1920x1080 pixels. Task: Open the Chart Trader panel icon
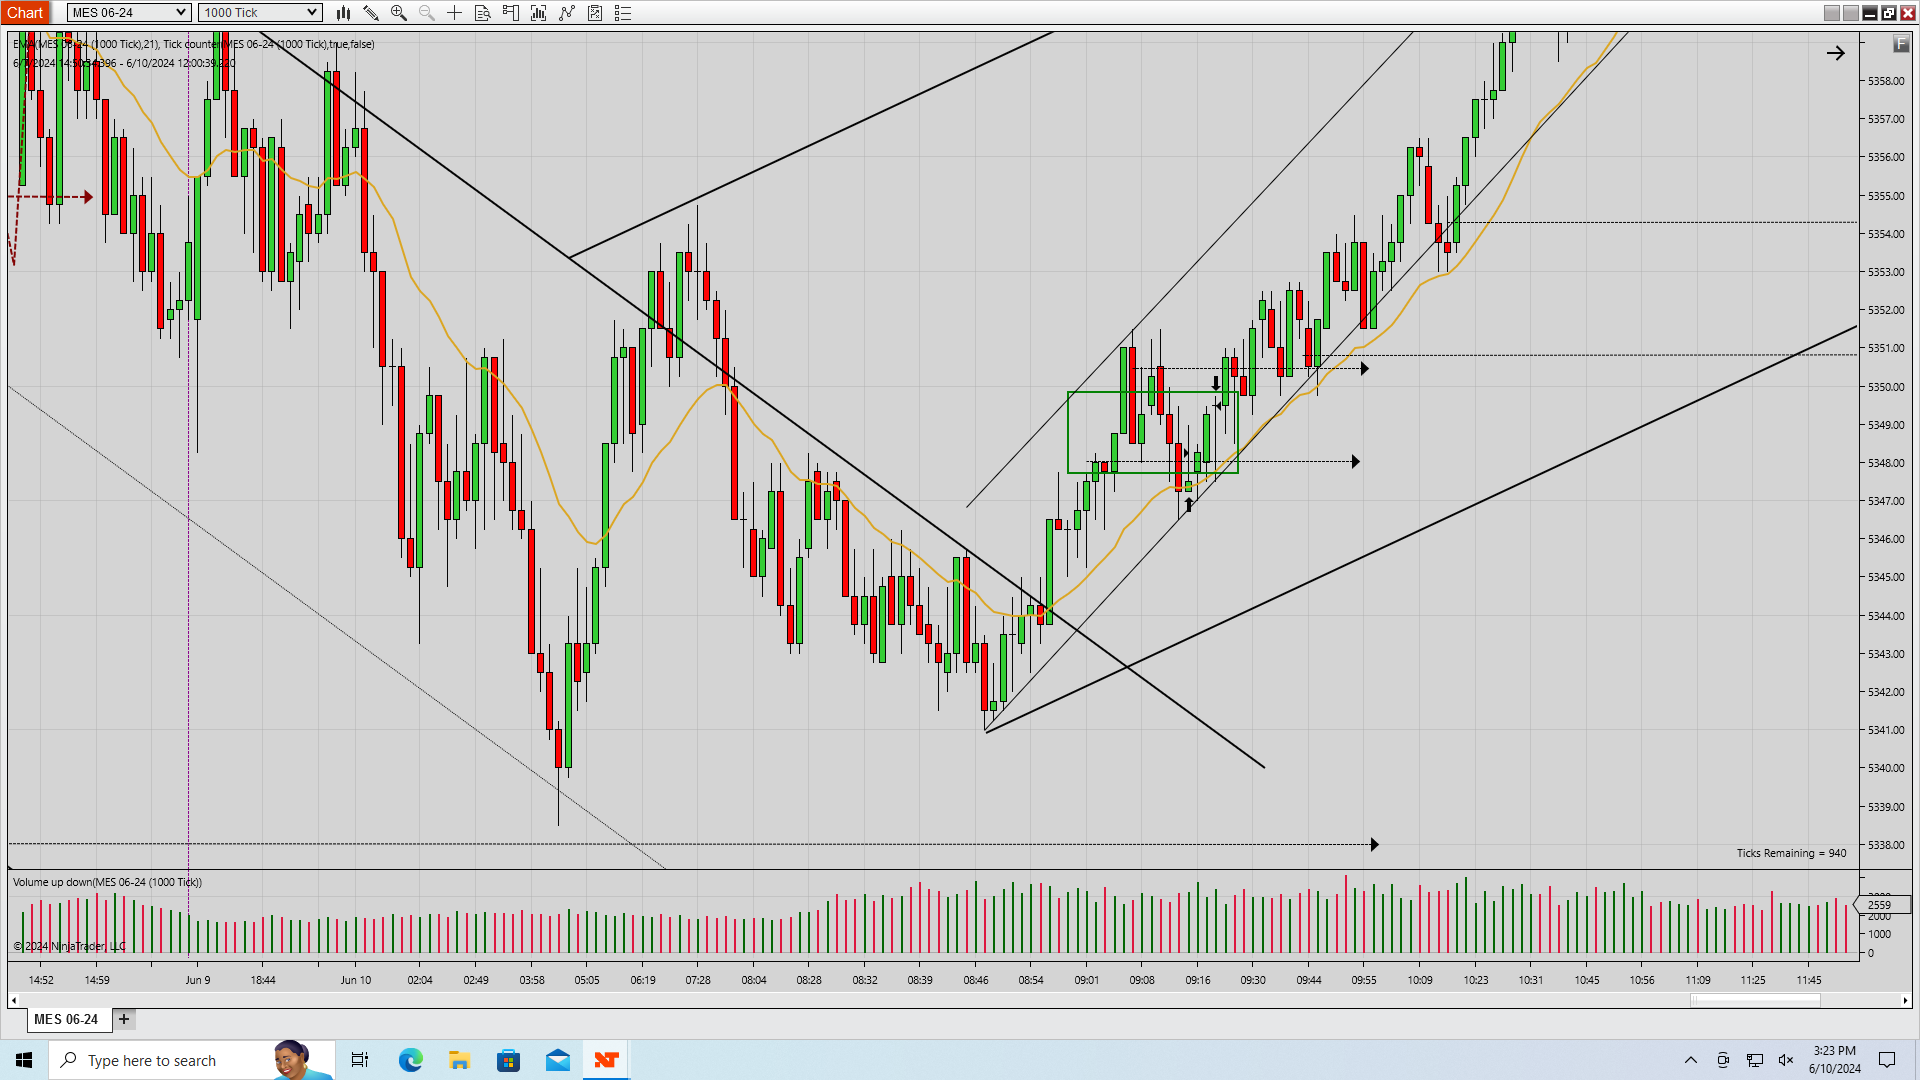511,13
